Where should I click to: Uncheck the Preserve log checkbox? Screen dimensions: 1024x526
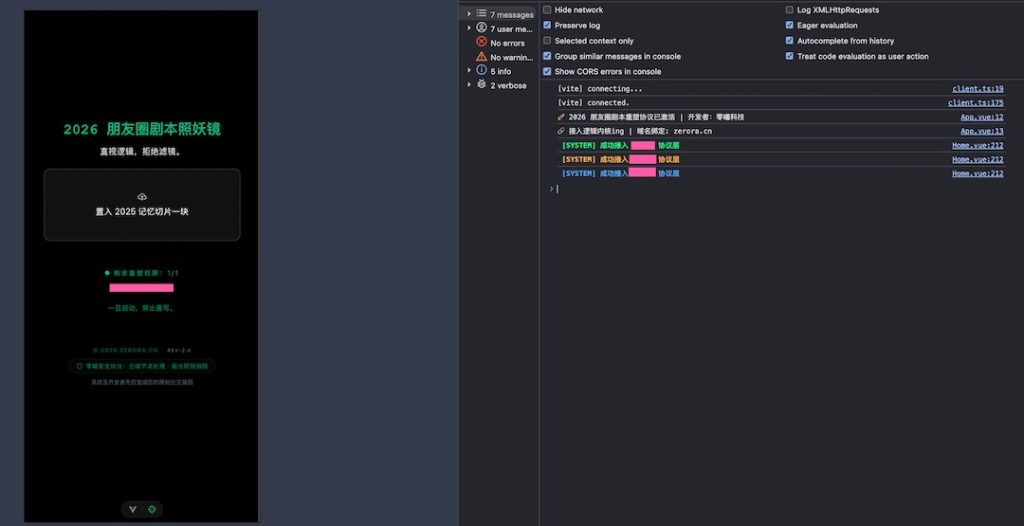tap(547, 25)
